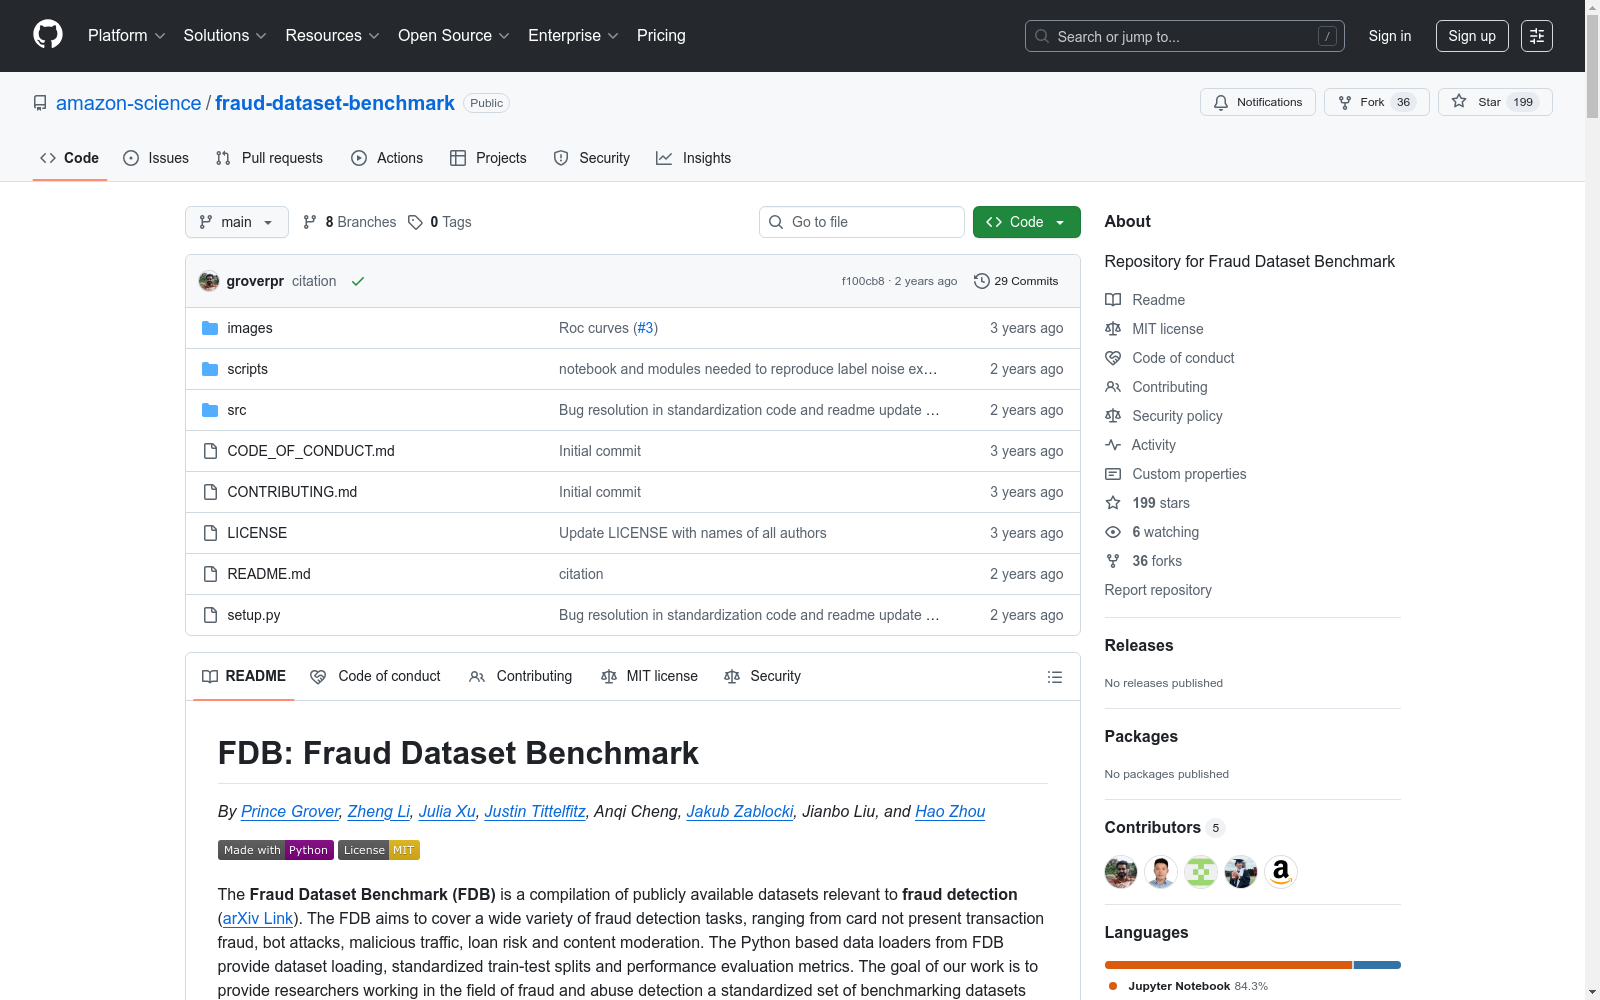The image size is (1600, 1000).
Task: Click the eye icon beside 6 watching
Action: 1113,532
